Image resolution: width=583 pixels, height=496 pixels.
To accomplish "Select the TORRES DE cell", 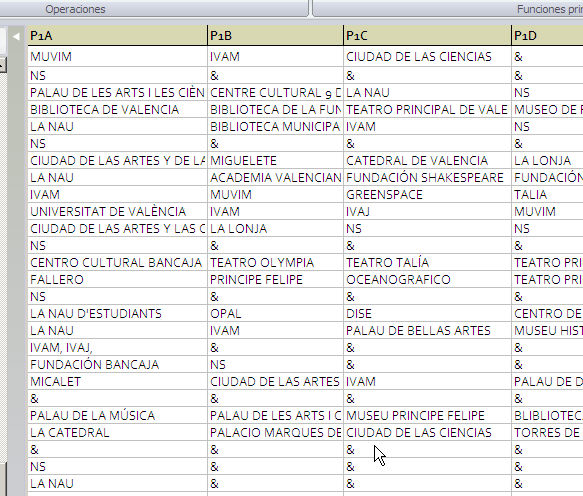I will point(547,432).
